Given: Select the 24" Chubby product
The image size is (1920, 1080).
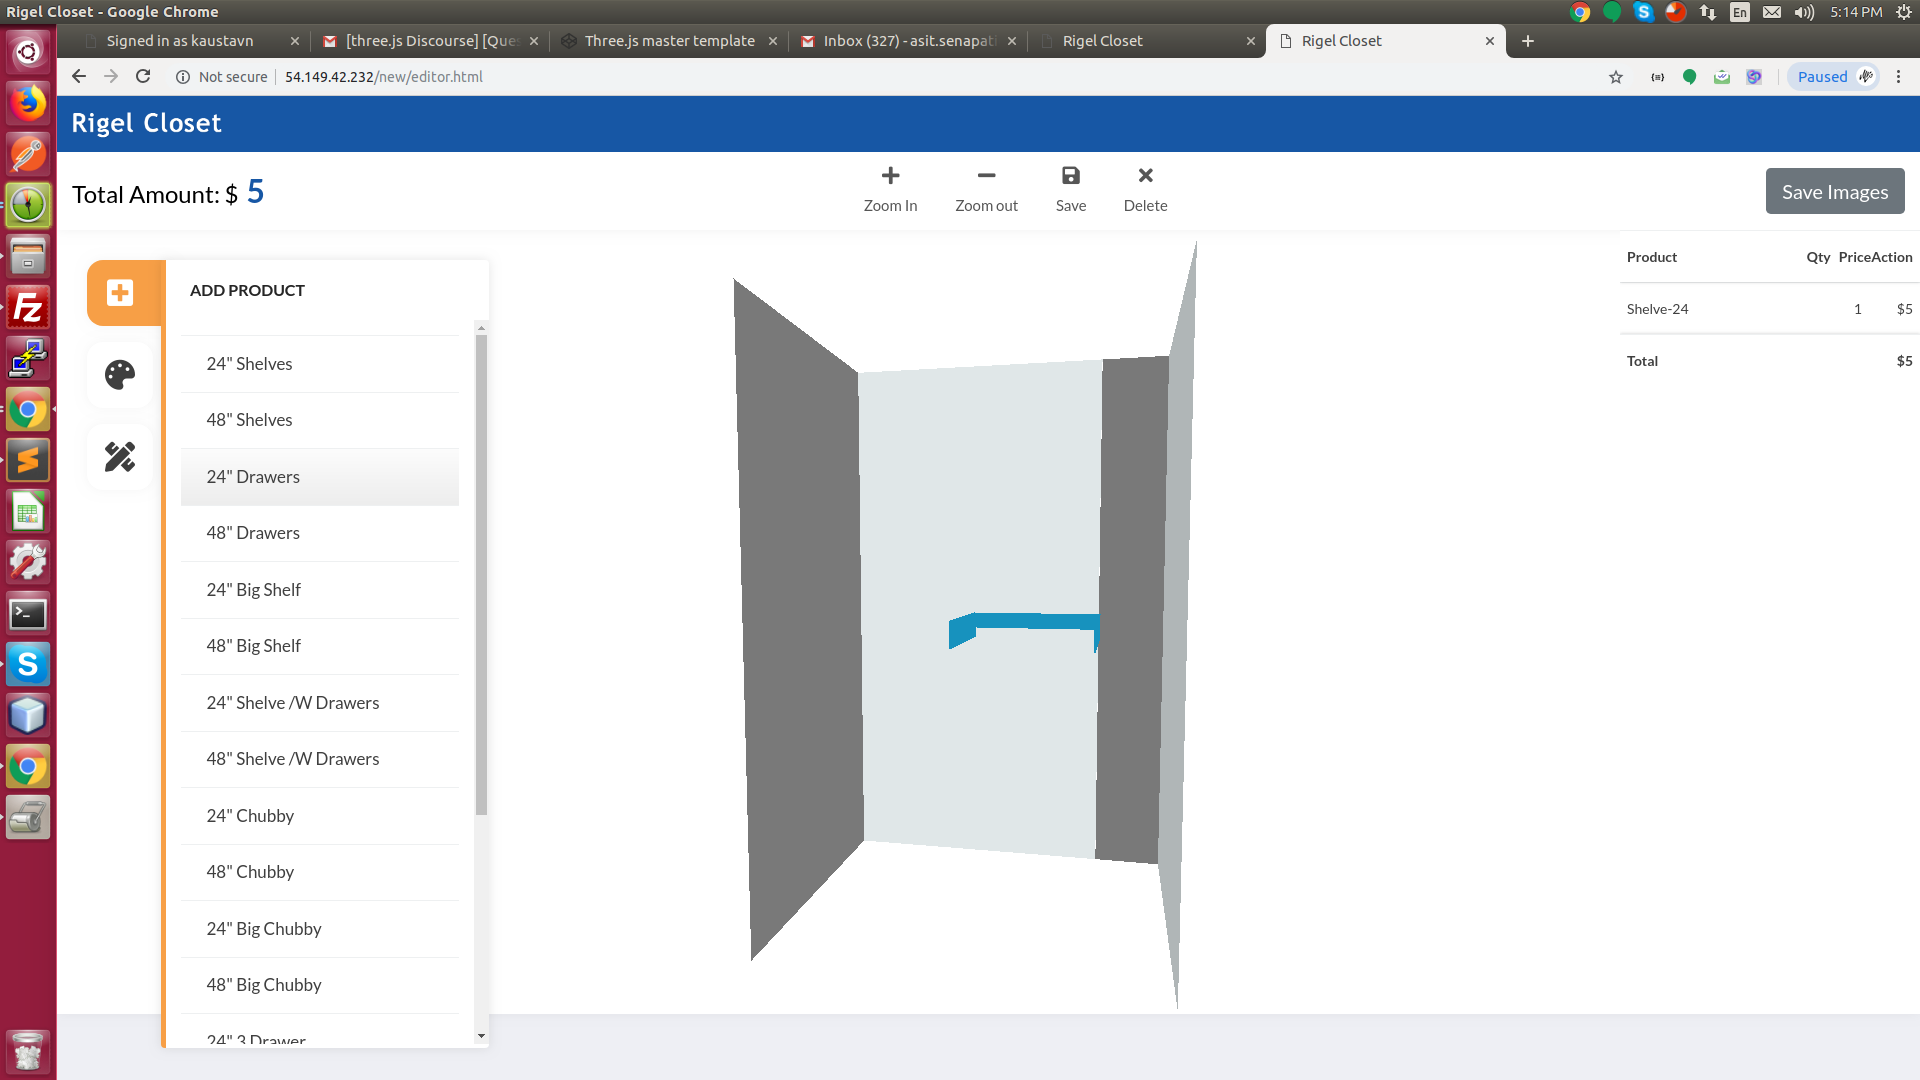Looking at the screenshot, I should coord(320,816).
